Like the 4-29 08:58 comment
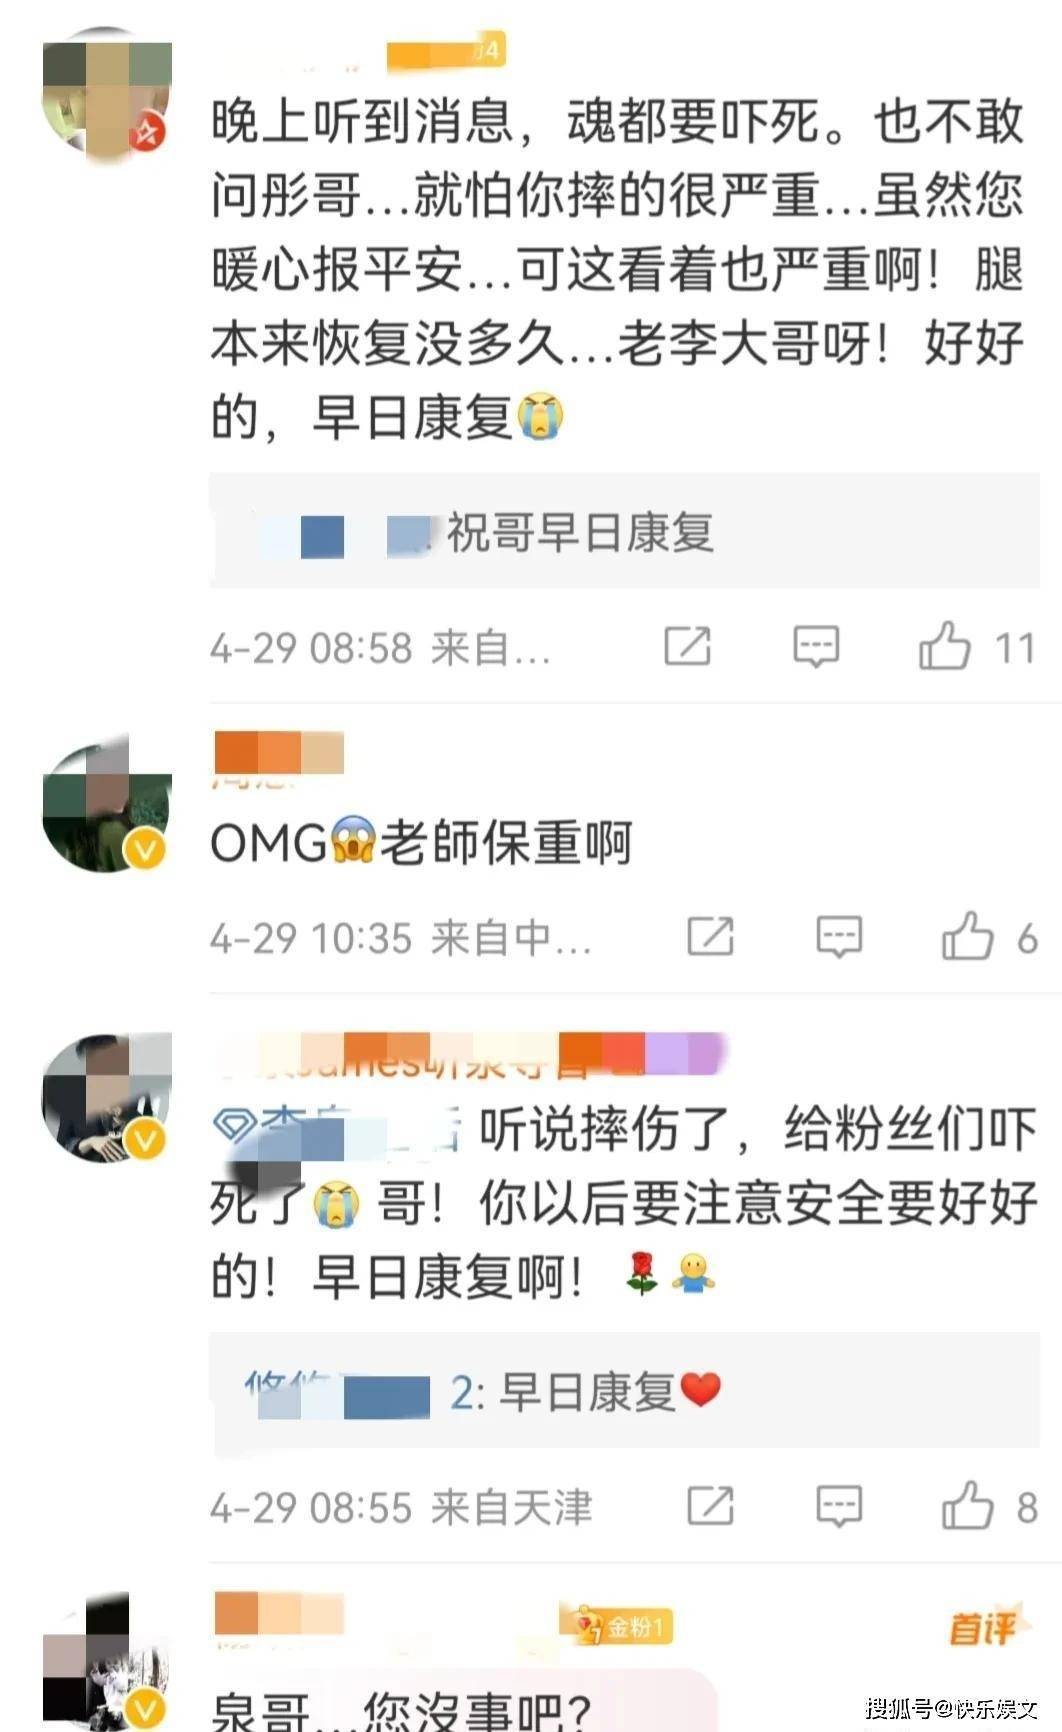Screen dimensions: 1062x1732 pyautogui.click(x=945, y=647)
